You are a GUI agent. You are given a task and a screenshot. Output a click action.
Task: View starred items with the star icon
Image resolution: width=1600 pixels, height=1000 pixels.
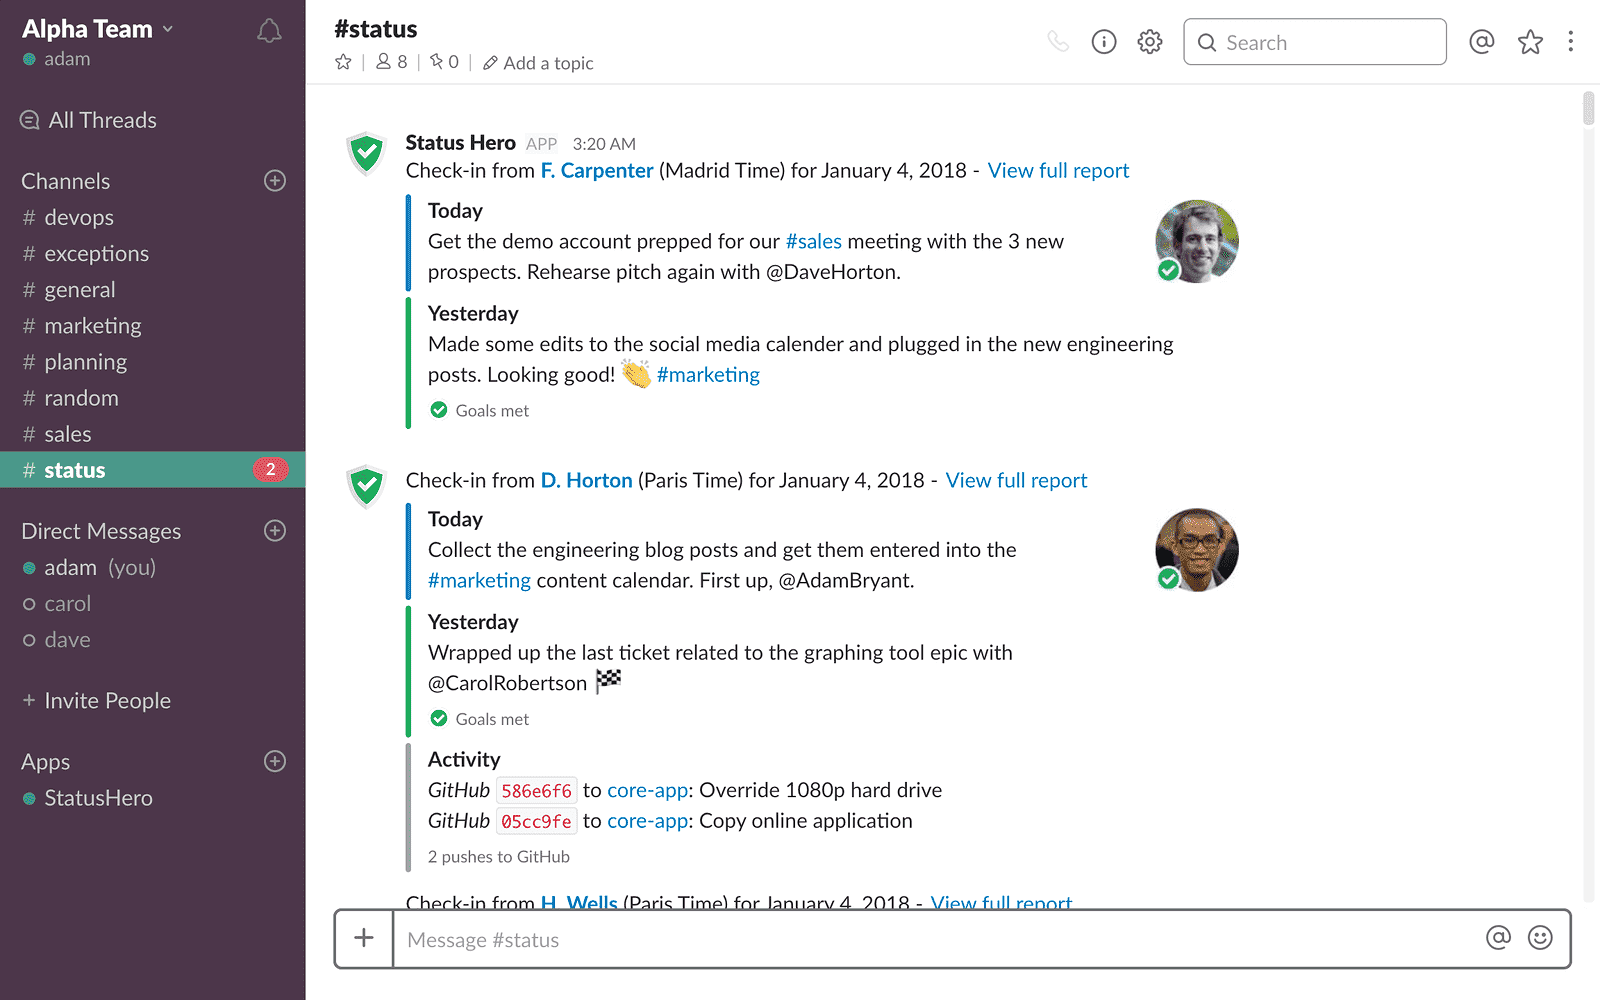[1530, 41]
